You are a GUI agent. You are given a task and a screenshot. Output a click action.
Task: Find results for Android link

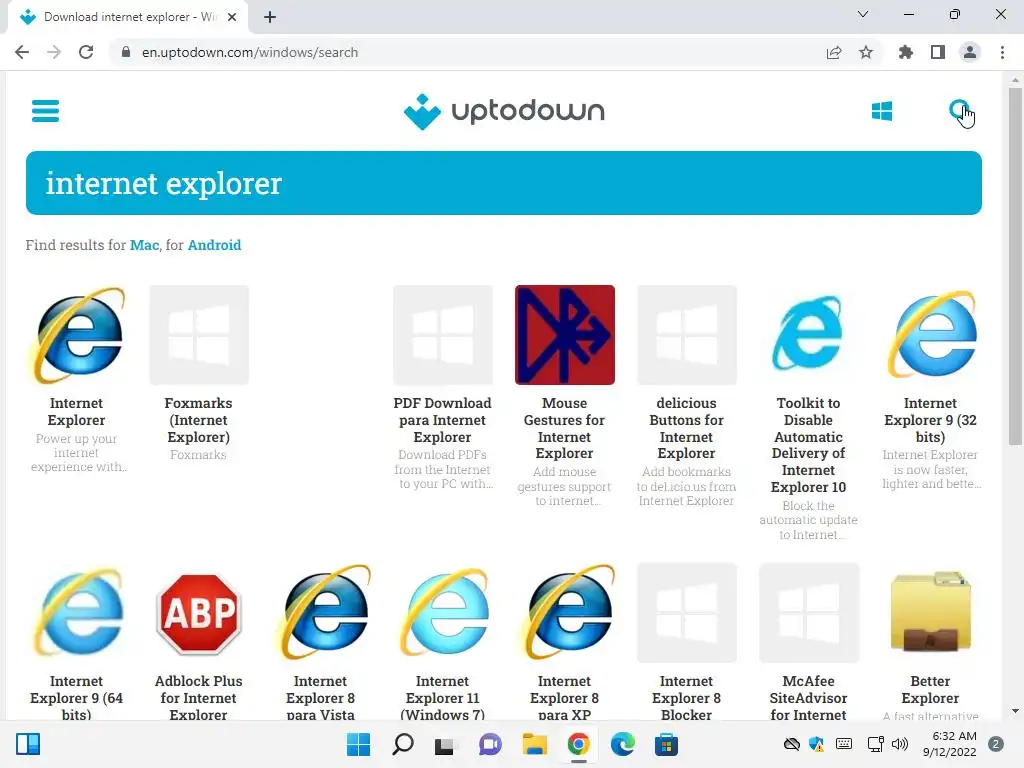pos(214,245)
